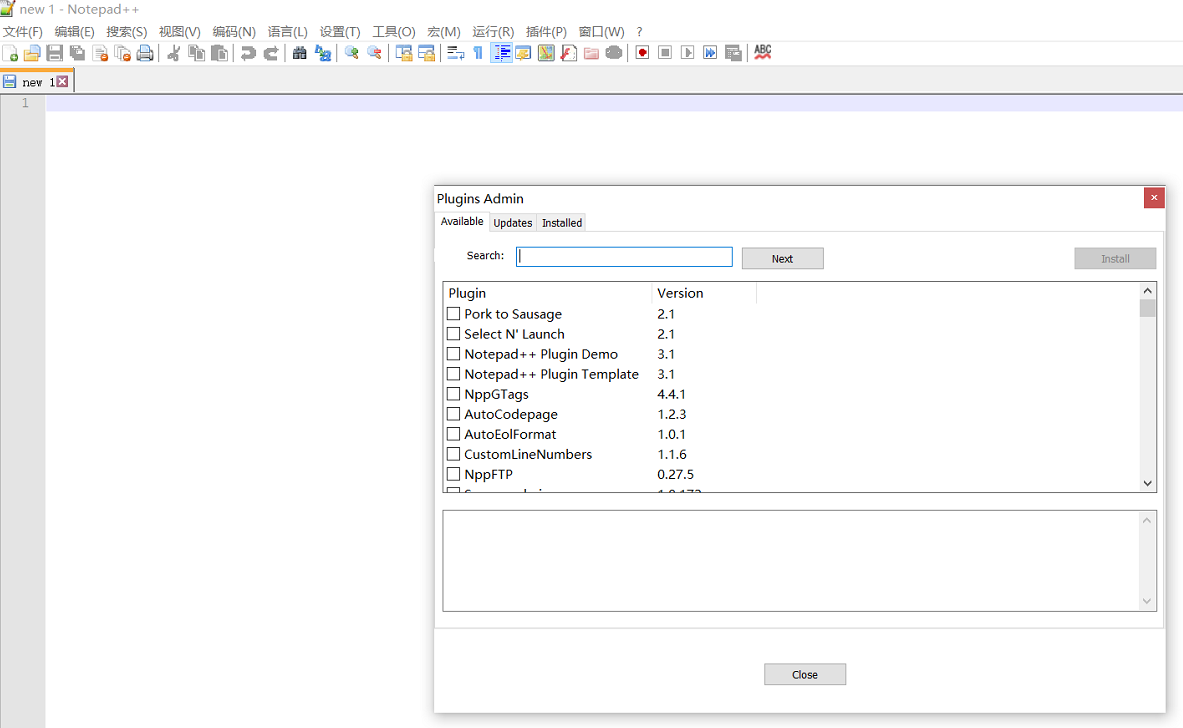1183x728 pixels.
Task: Close the current document via toolbar icon
Action: click(x=100, y=53)
